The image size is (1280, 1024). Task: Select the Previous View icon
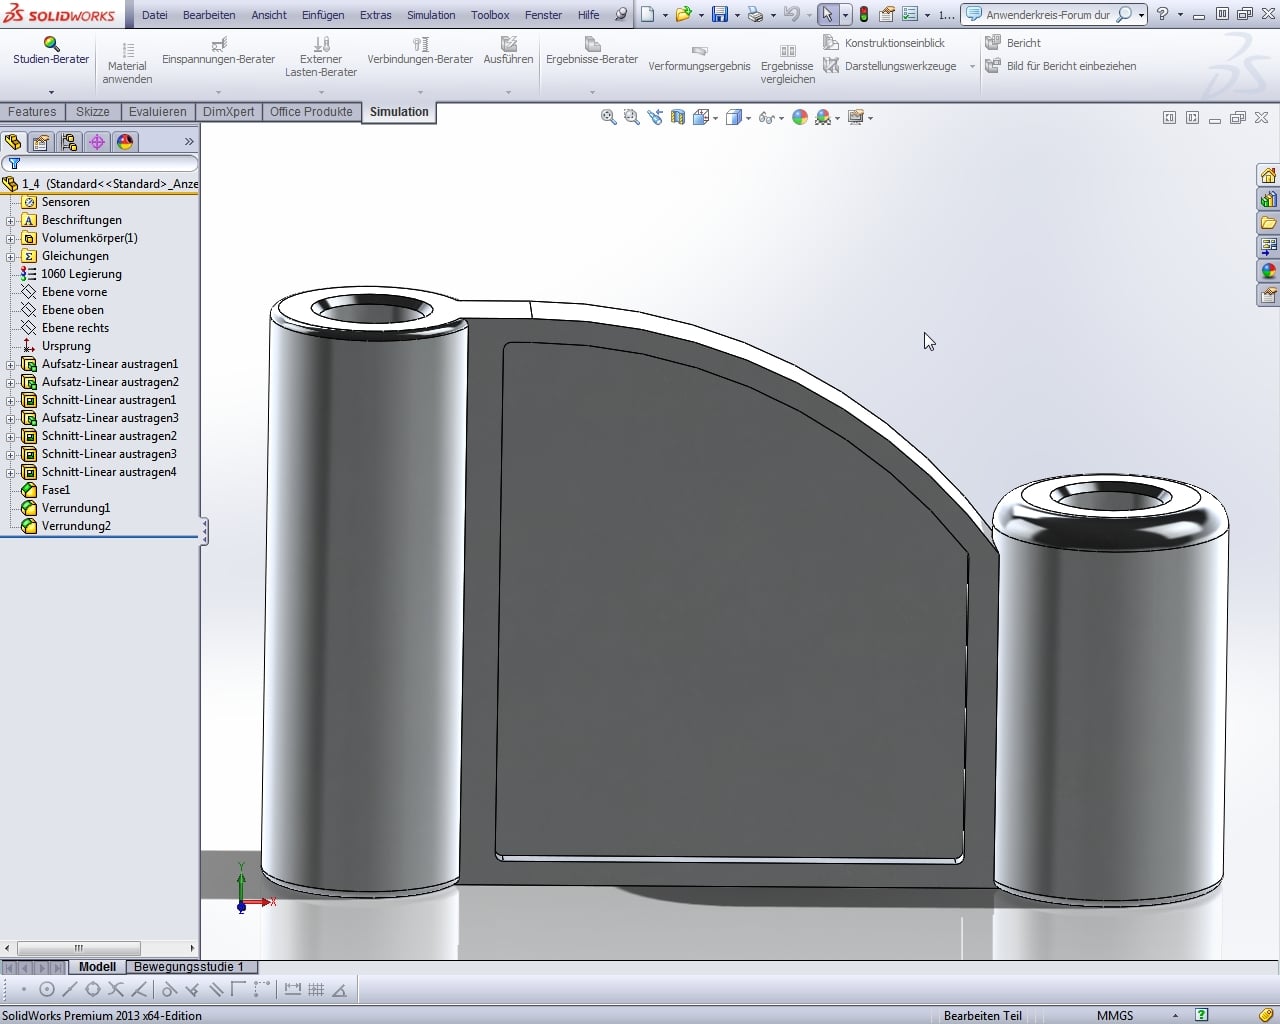tap(655, 117)
